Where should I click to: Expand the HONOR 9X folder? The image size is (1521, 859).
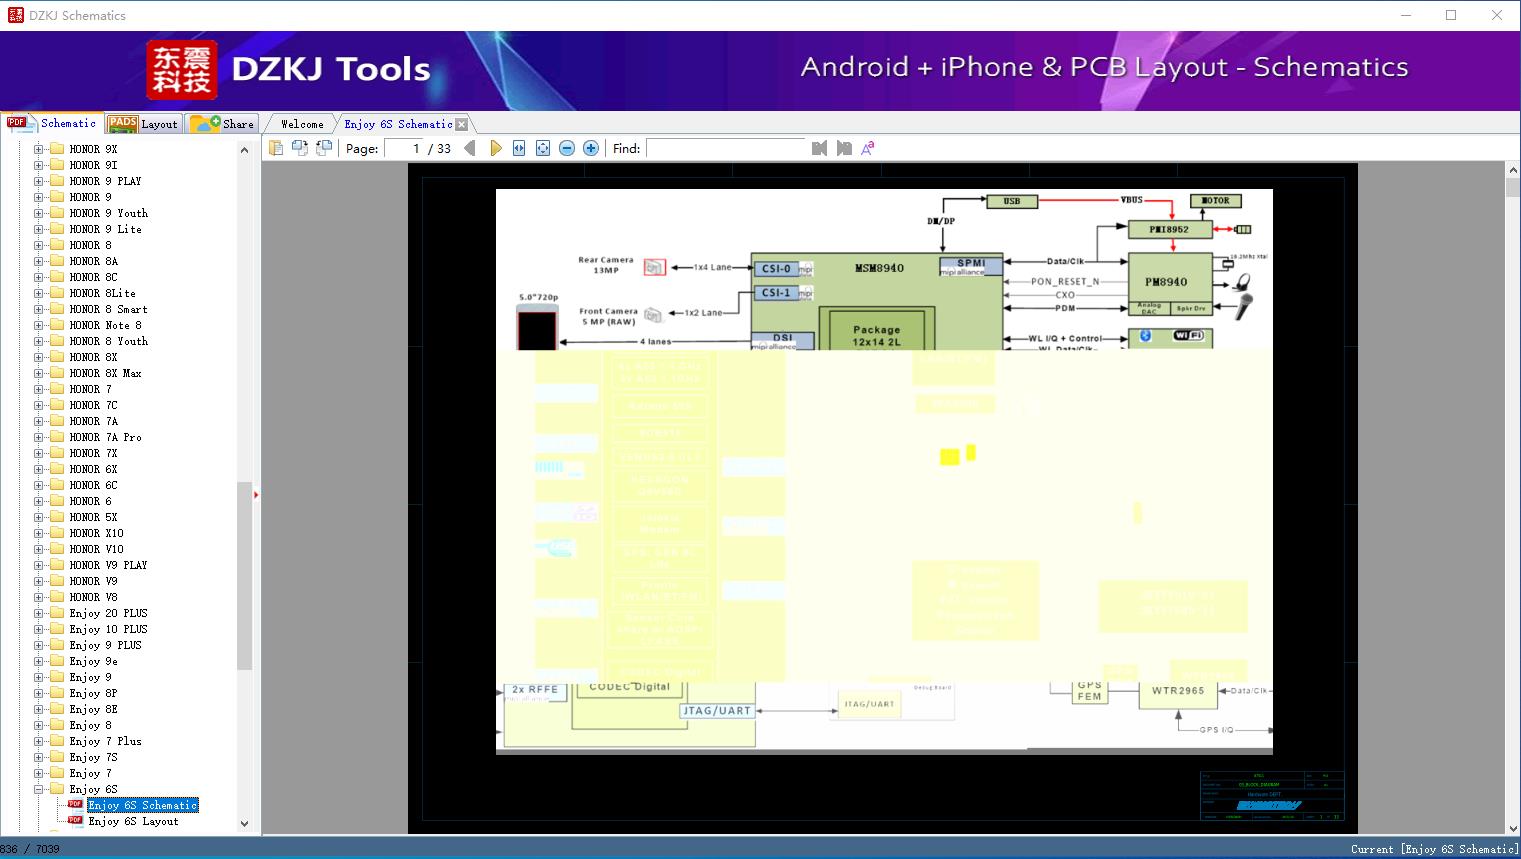tap(39, 149)
